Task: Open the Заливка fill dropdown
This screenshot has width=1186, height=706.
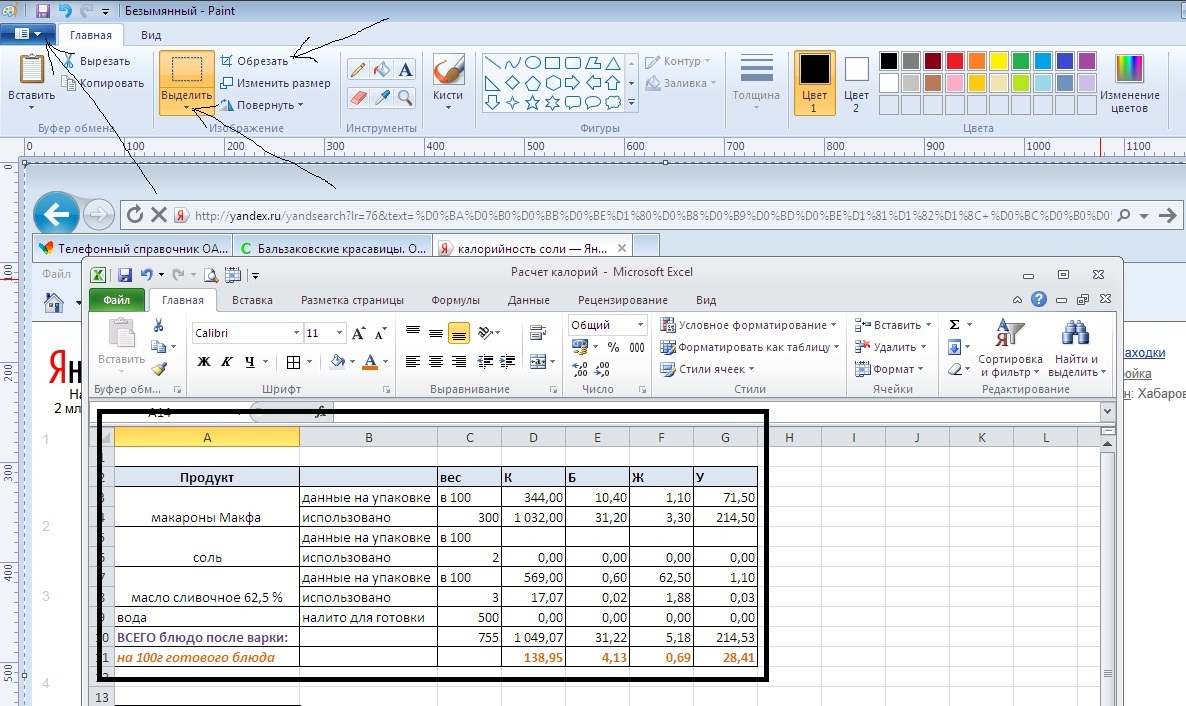Action: tap(681, 83)
